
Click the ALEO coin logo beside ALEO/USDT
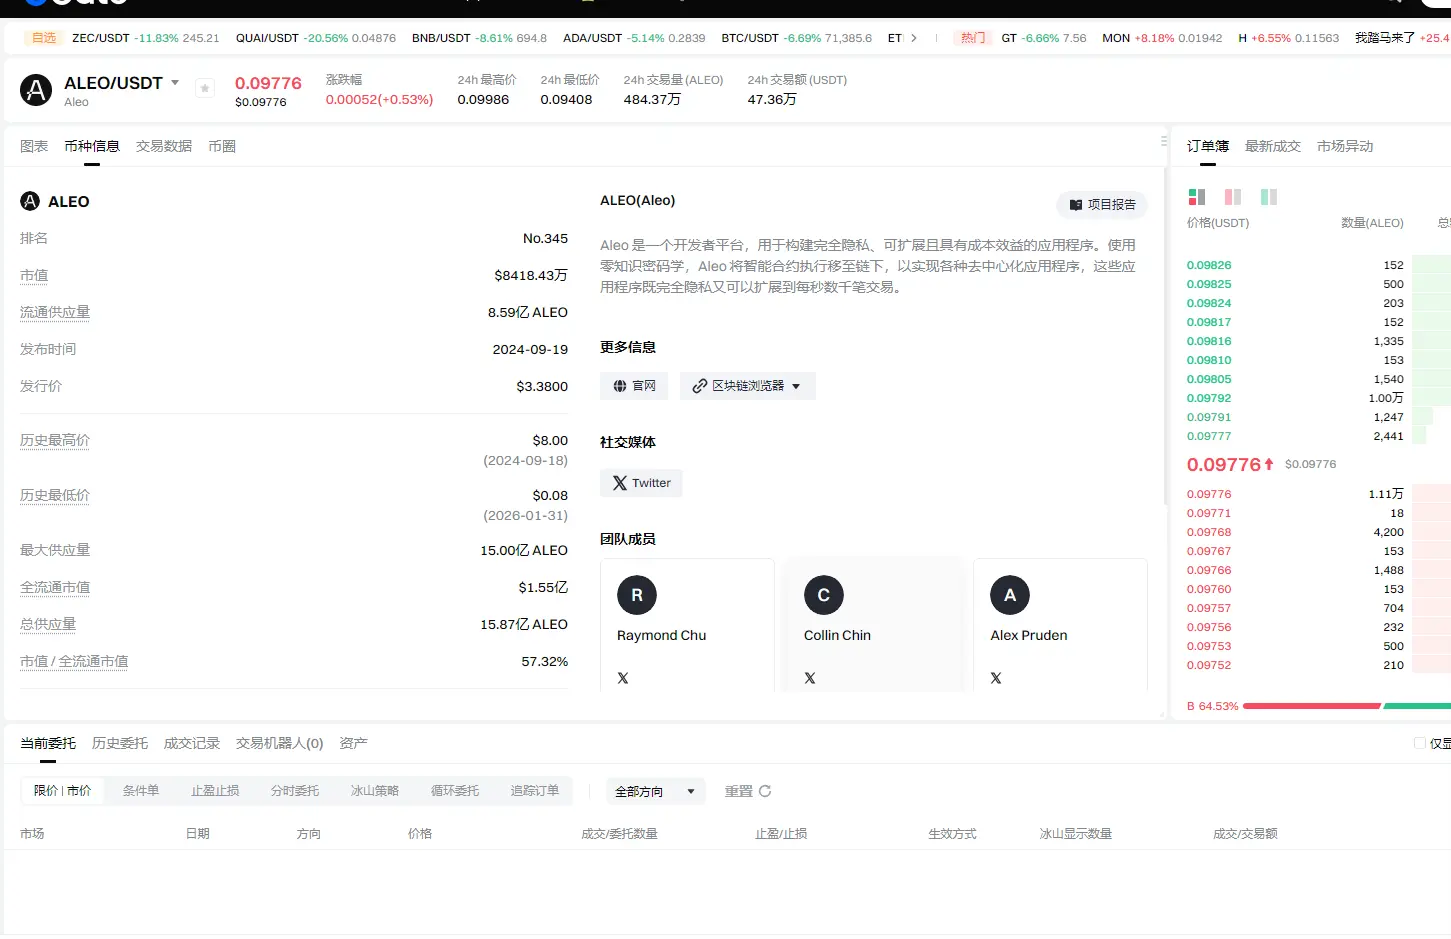[36, 90]
